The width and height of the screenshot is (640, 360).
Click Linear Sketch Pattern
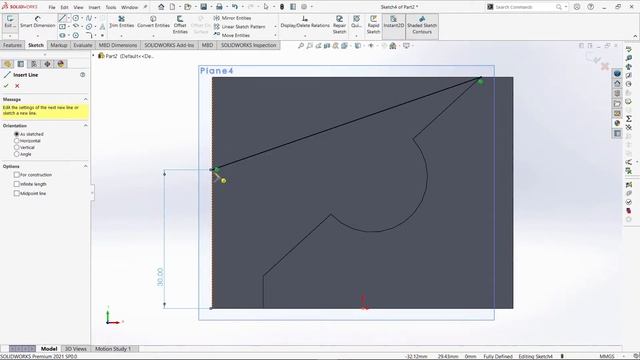tap(240, 27)
